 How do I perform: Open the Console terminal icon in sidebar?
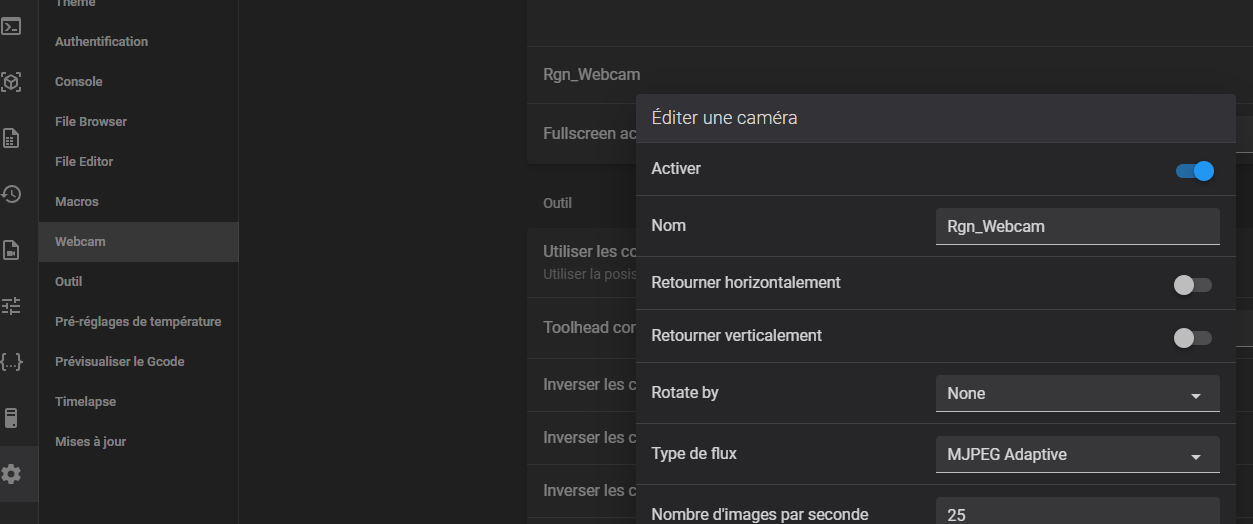pyautogui.click(x=11, y=27)
